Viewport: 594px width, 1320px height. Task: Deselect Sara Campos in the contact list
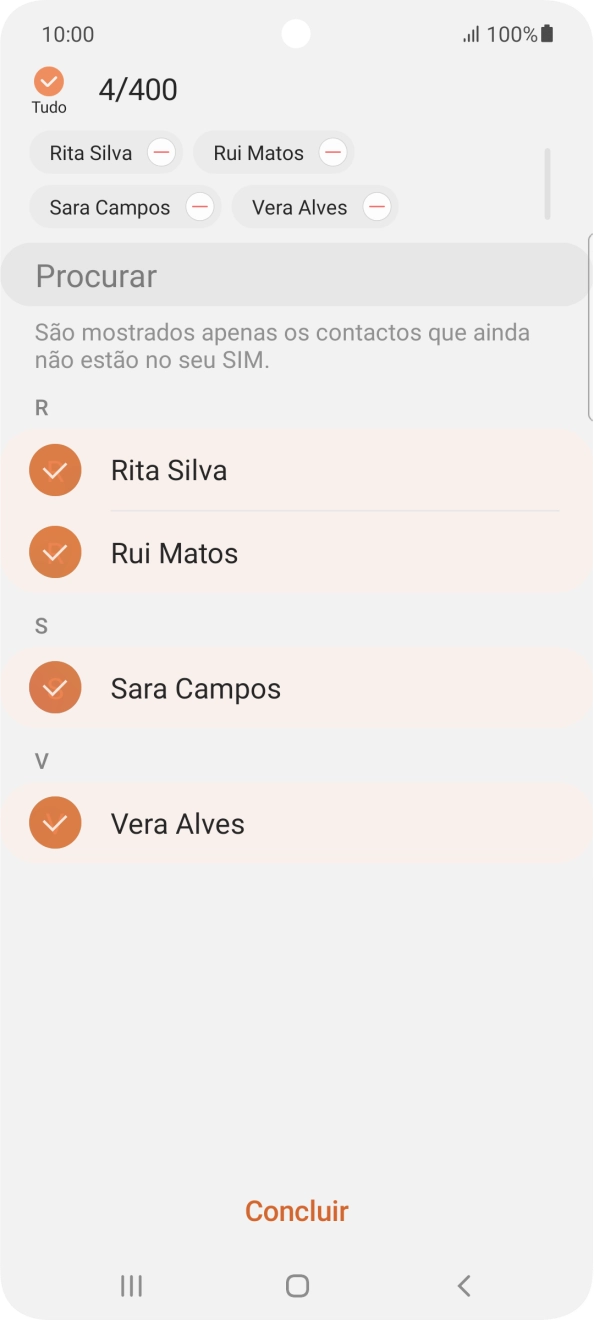[x=55, y=687]
